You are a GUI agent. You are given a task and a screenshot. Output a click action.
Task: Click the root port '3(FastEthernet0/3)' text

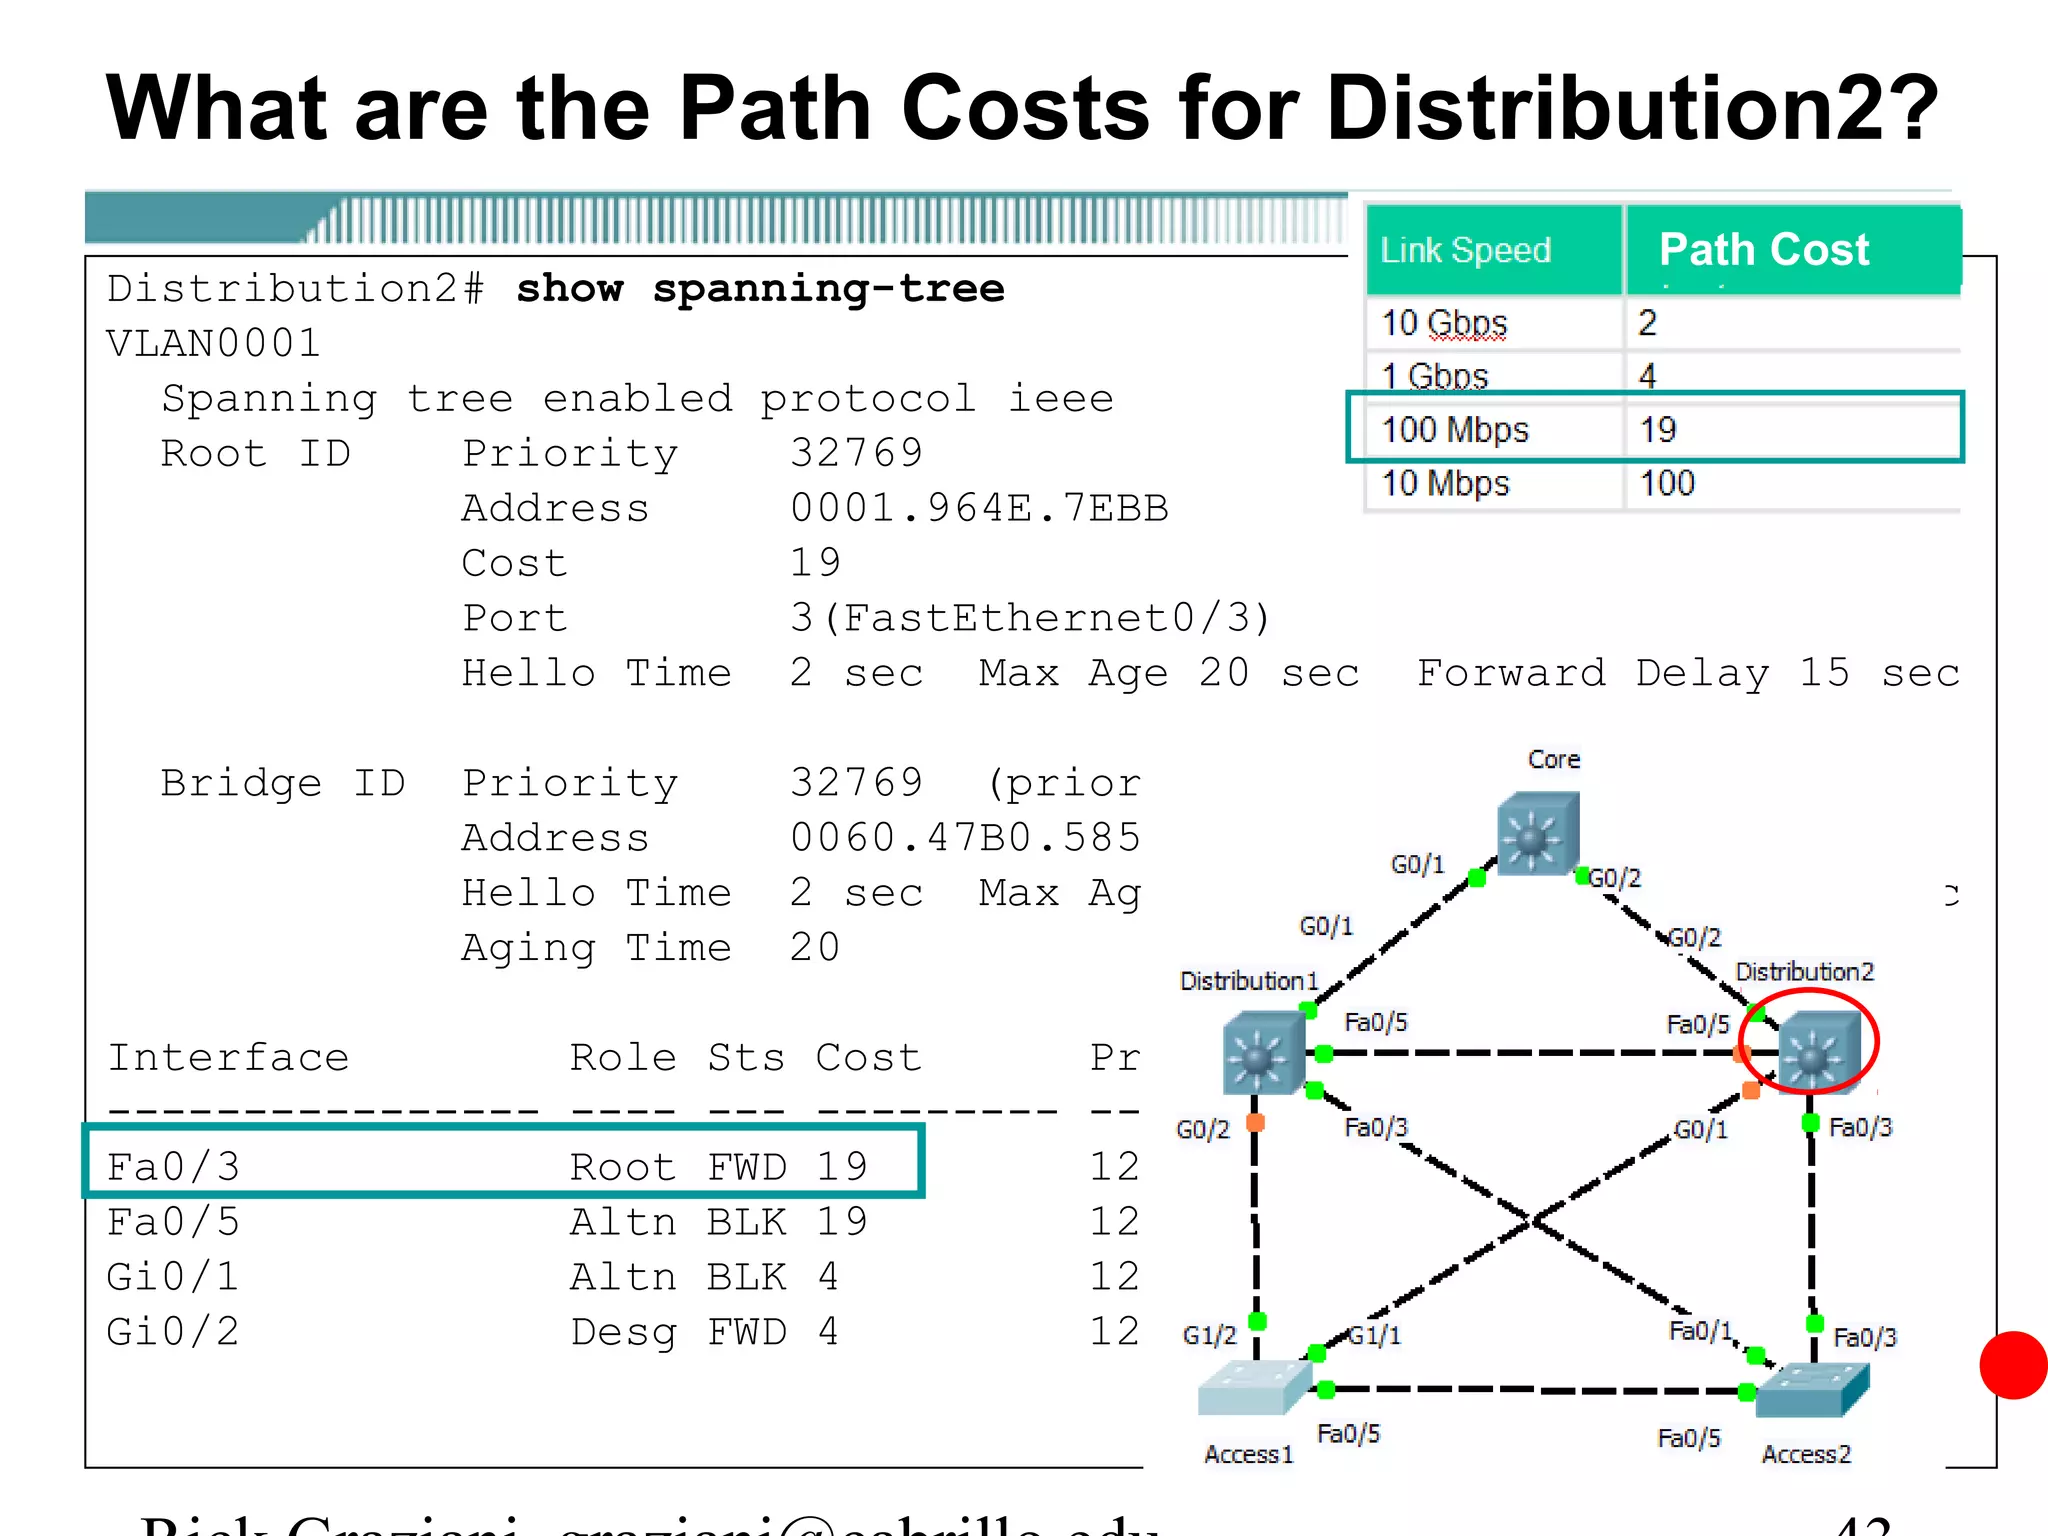1030,619
